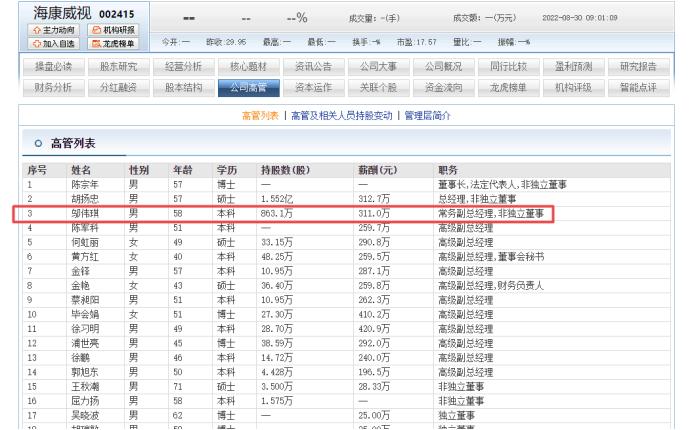This screenshot has width=692, height=430.
Task: Click the timestamp 2022-08-30 09:01:09
Action: (x=579, y=18)
